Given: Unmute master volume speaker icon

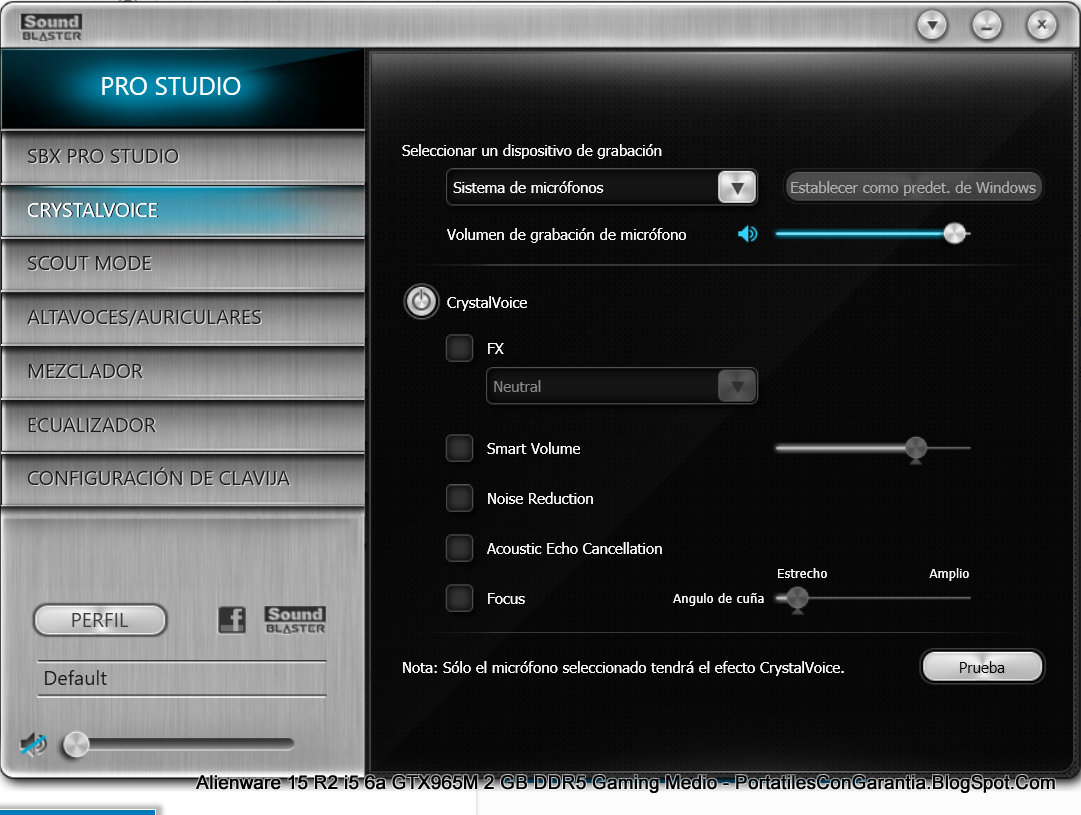Looking at the screenshot, I should pos(33,744).
